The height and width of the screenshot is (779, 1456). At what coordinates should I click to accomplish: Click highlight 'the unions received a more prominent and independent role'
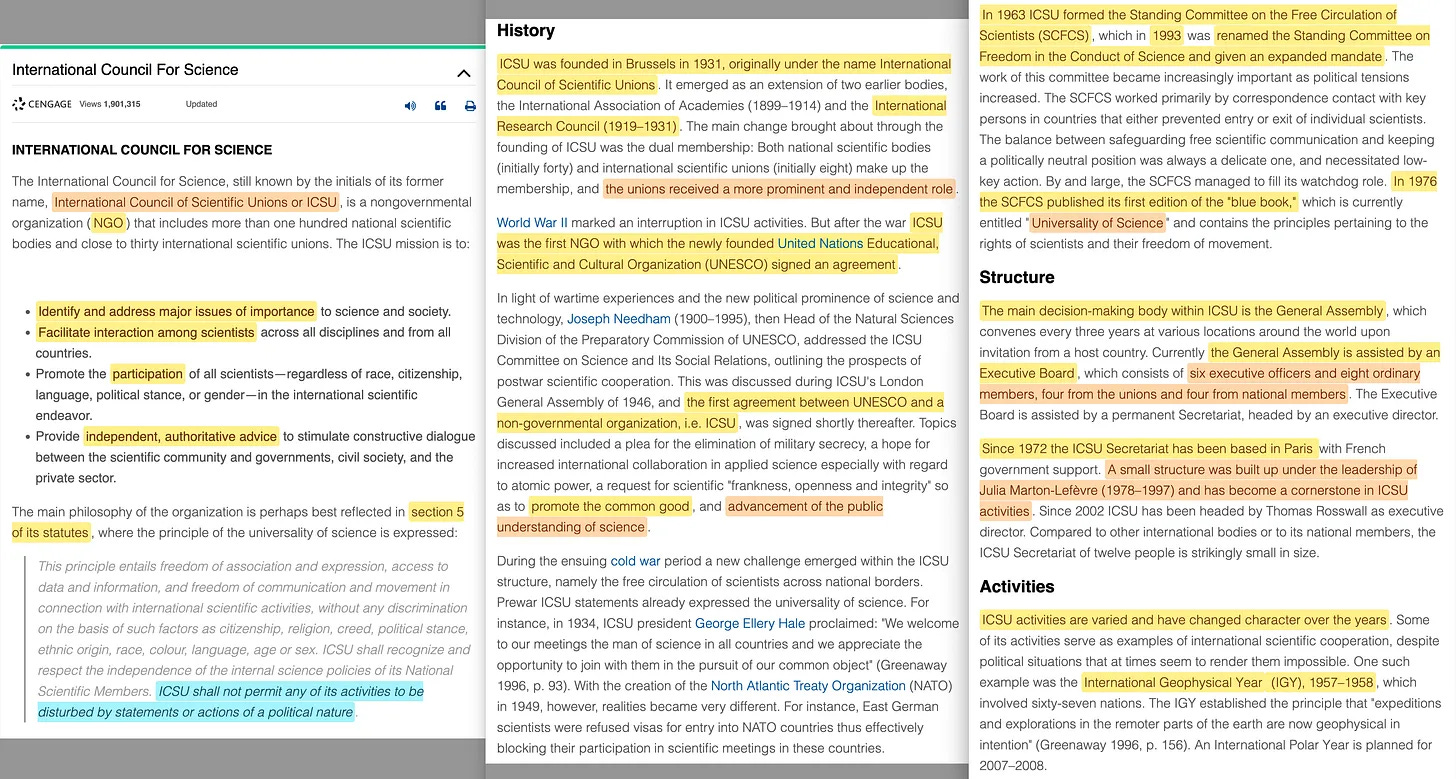[x=779, y=189]
